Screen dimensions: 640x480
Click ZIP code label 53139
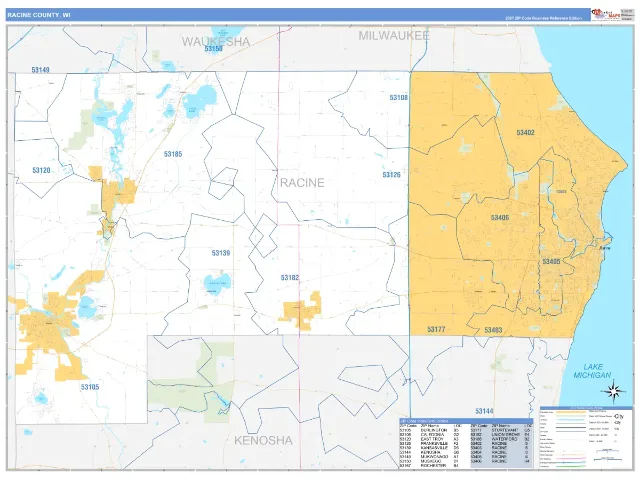(x=221, y=253)
